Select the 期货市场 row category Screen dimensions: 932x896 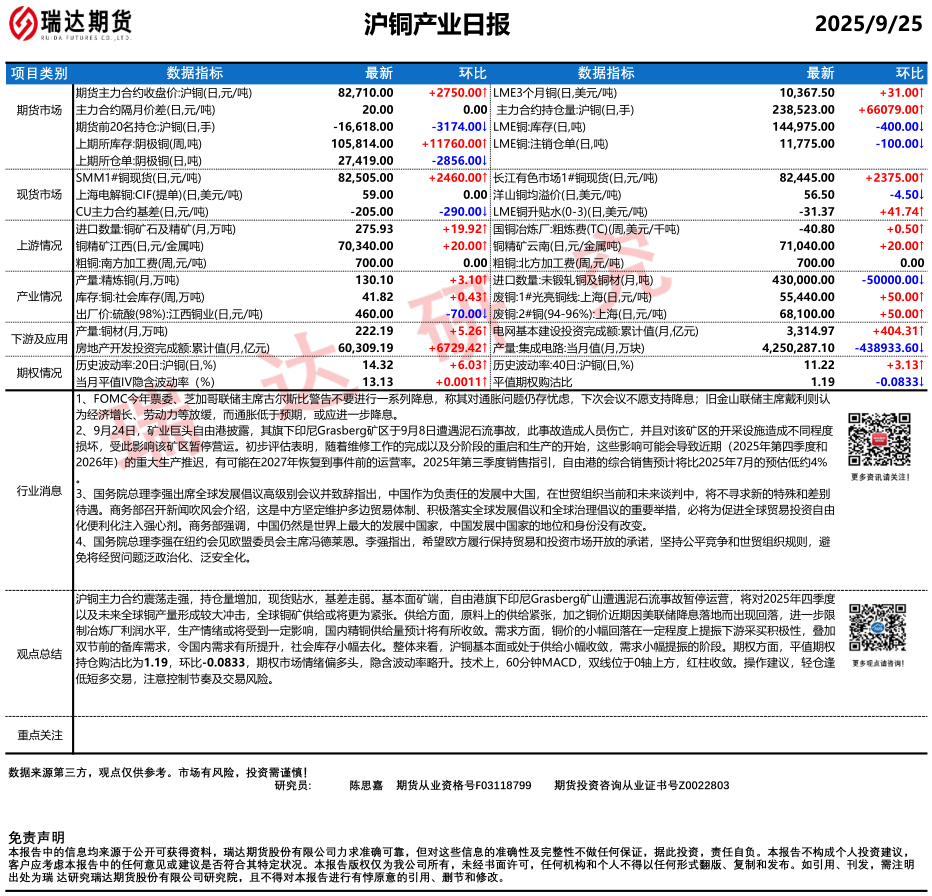pyautogui.click(x=39, y=109)
